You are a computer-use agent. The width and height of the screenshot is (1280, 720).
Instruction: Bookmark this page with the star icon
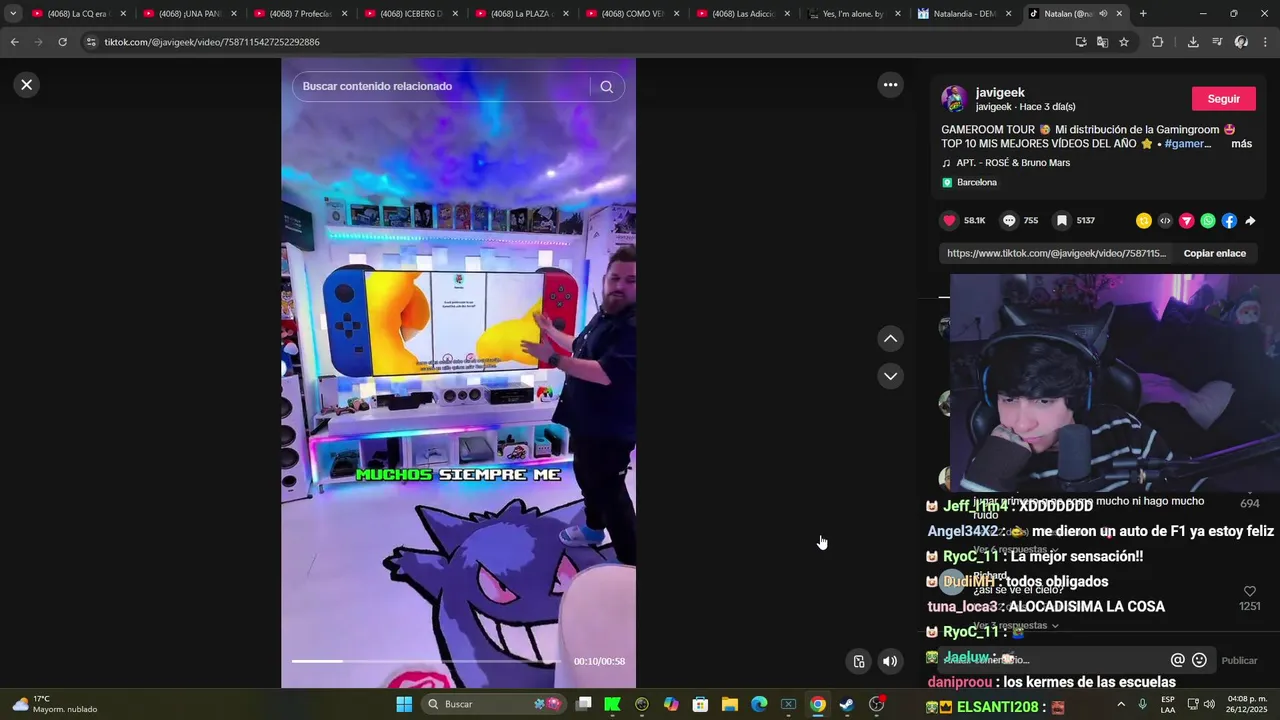[1124, 42]
